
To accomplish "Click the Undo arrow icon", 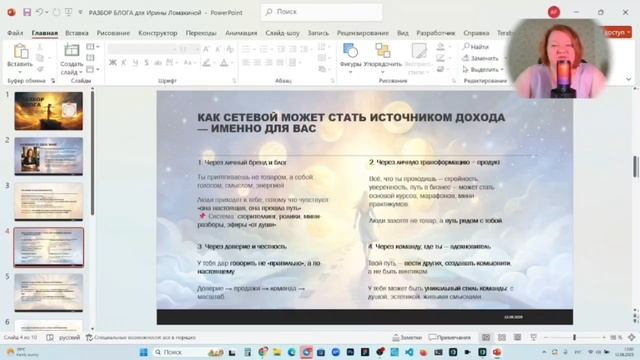I will (x=40, y=12).
